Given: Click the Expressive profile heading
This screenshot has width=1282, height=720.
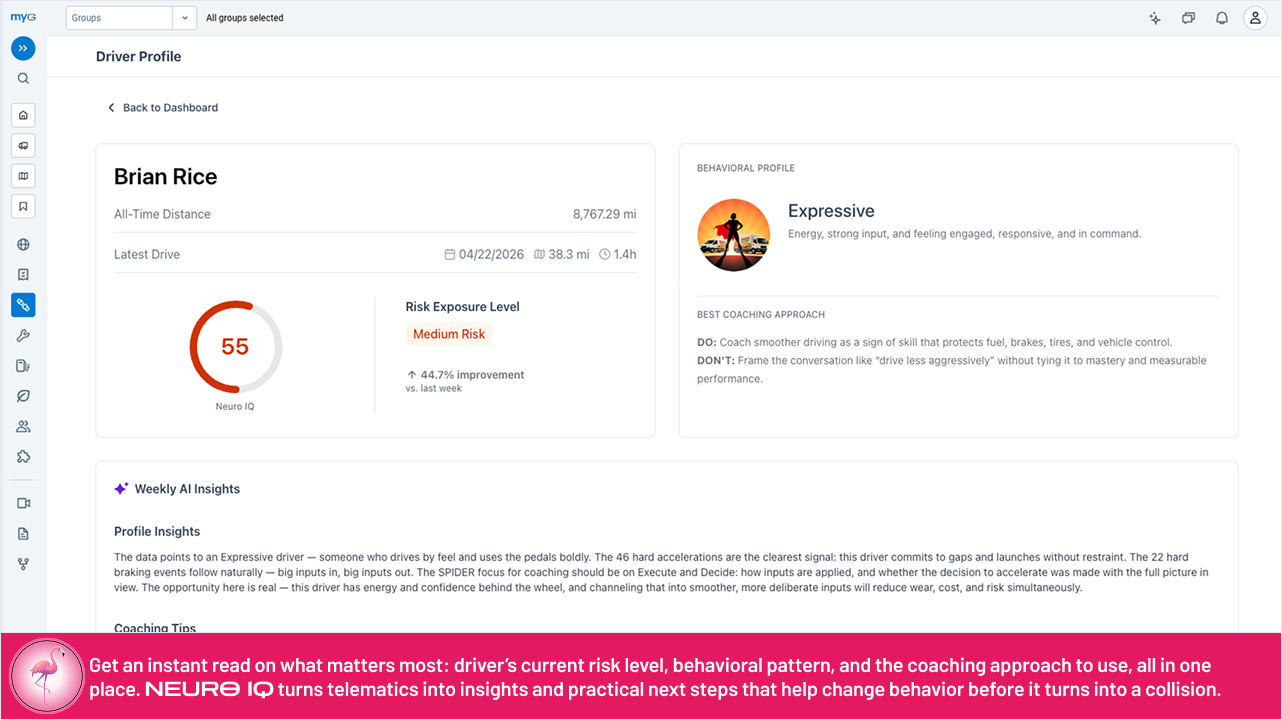Looking at the screenshot, I should tap(831, 211).
